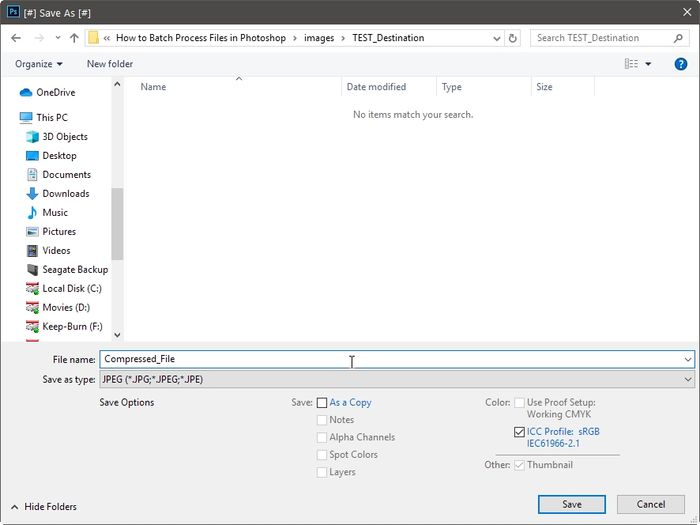Go up one folder level
700x525 pixels.
(x=74, y=38)
